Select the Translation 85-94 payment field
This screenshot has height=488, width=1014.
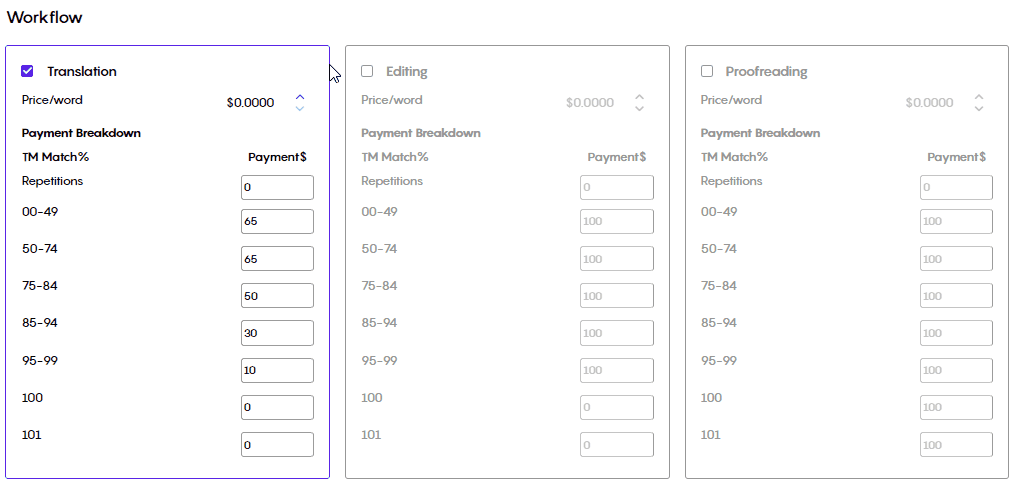coord(277,333)
